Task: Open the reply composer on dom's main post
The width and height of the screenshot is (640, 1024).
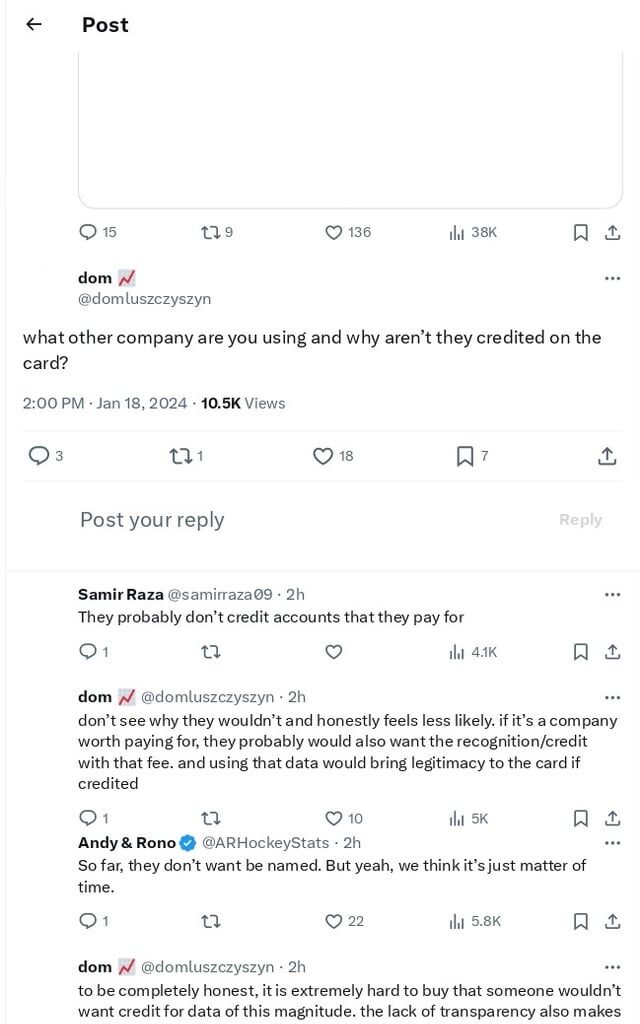Action: [x=40, y=456]
